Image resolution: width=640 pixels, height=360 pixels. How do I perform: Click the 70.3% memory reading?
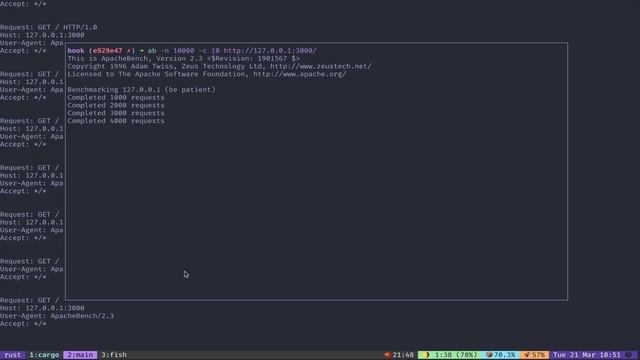[x=505, y=355]
